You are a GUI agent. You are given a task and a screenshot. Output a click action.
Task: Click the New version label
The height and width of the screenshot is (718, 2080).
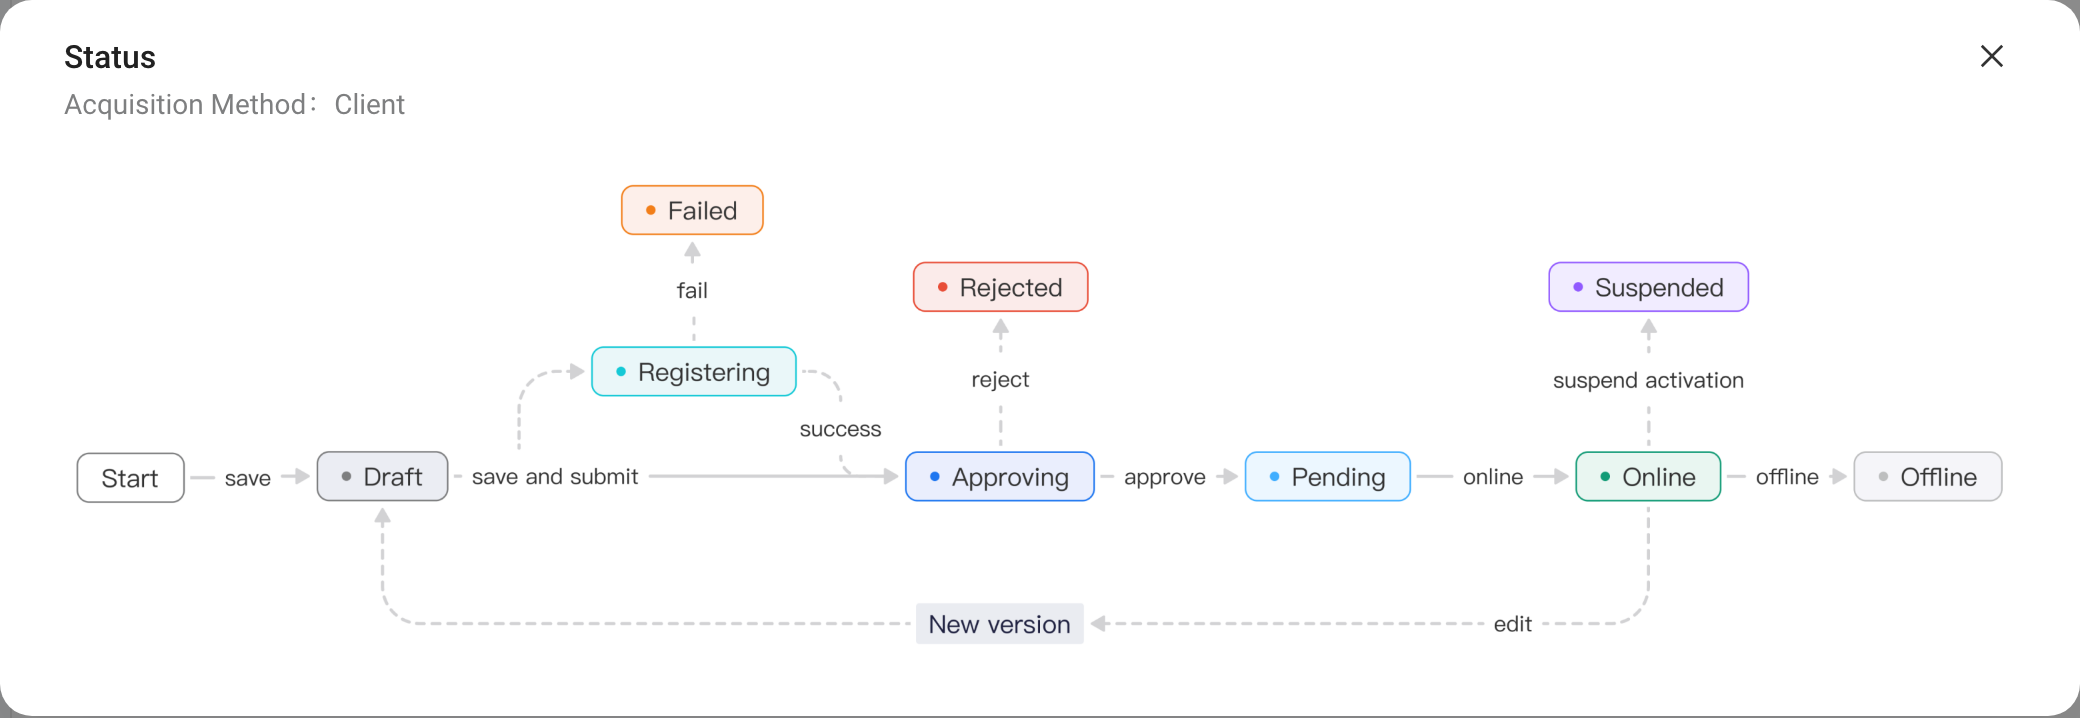coord(1000,624)
